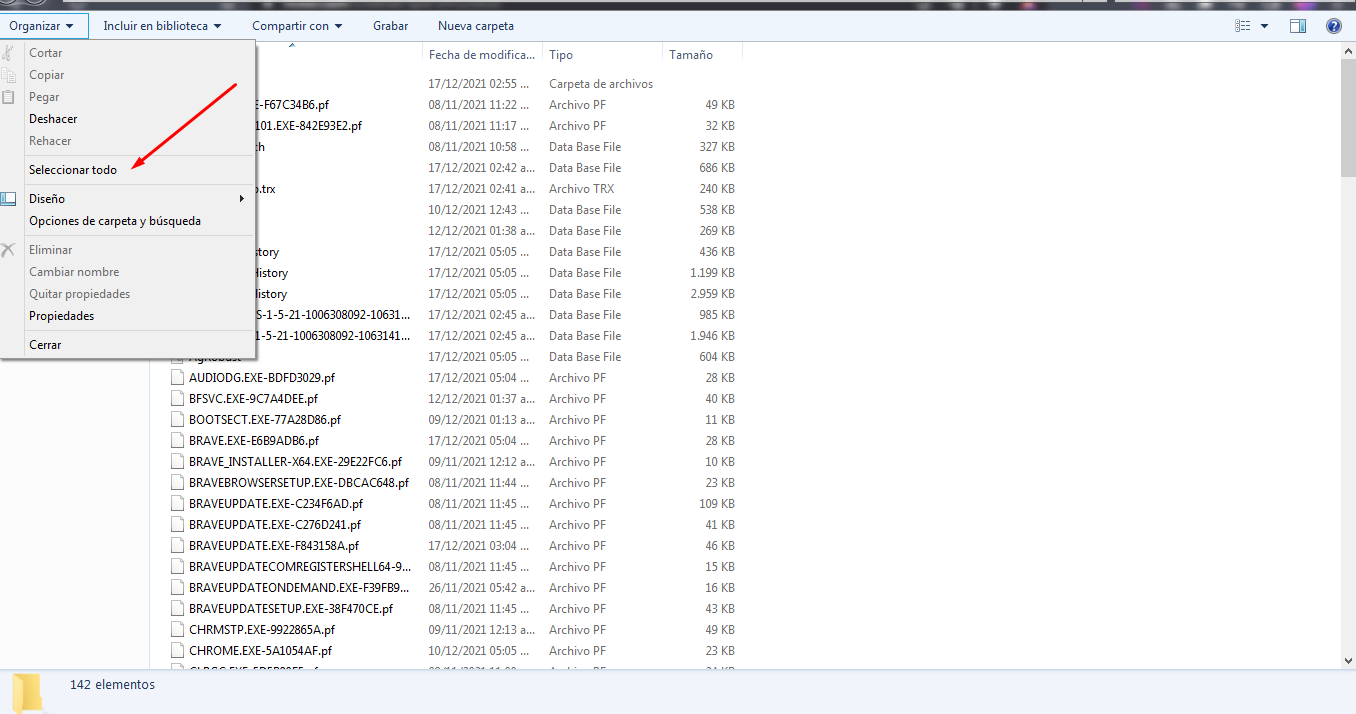Select the BRAVEUPDATE.EXE-F843158A.pf file icon
The height and width of the screenshot is (714, 1356).
click(178, 546)
